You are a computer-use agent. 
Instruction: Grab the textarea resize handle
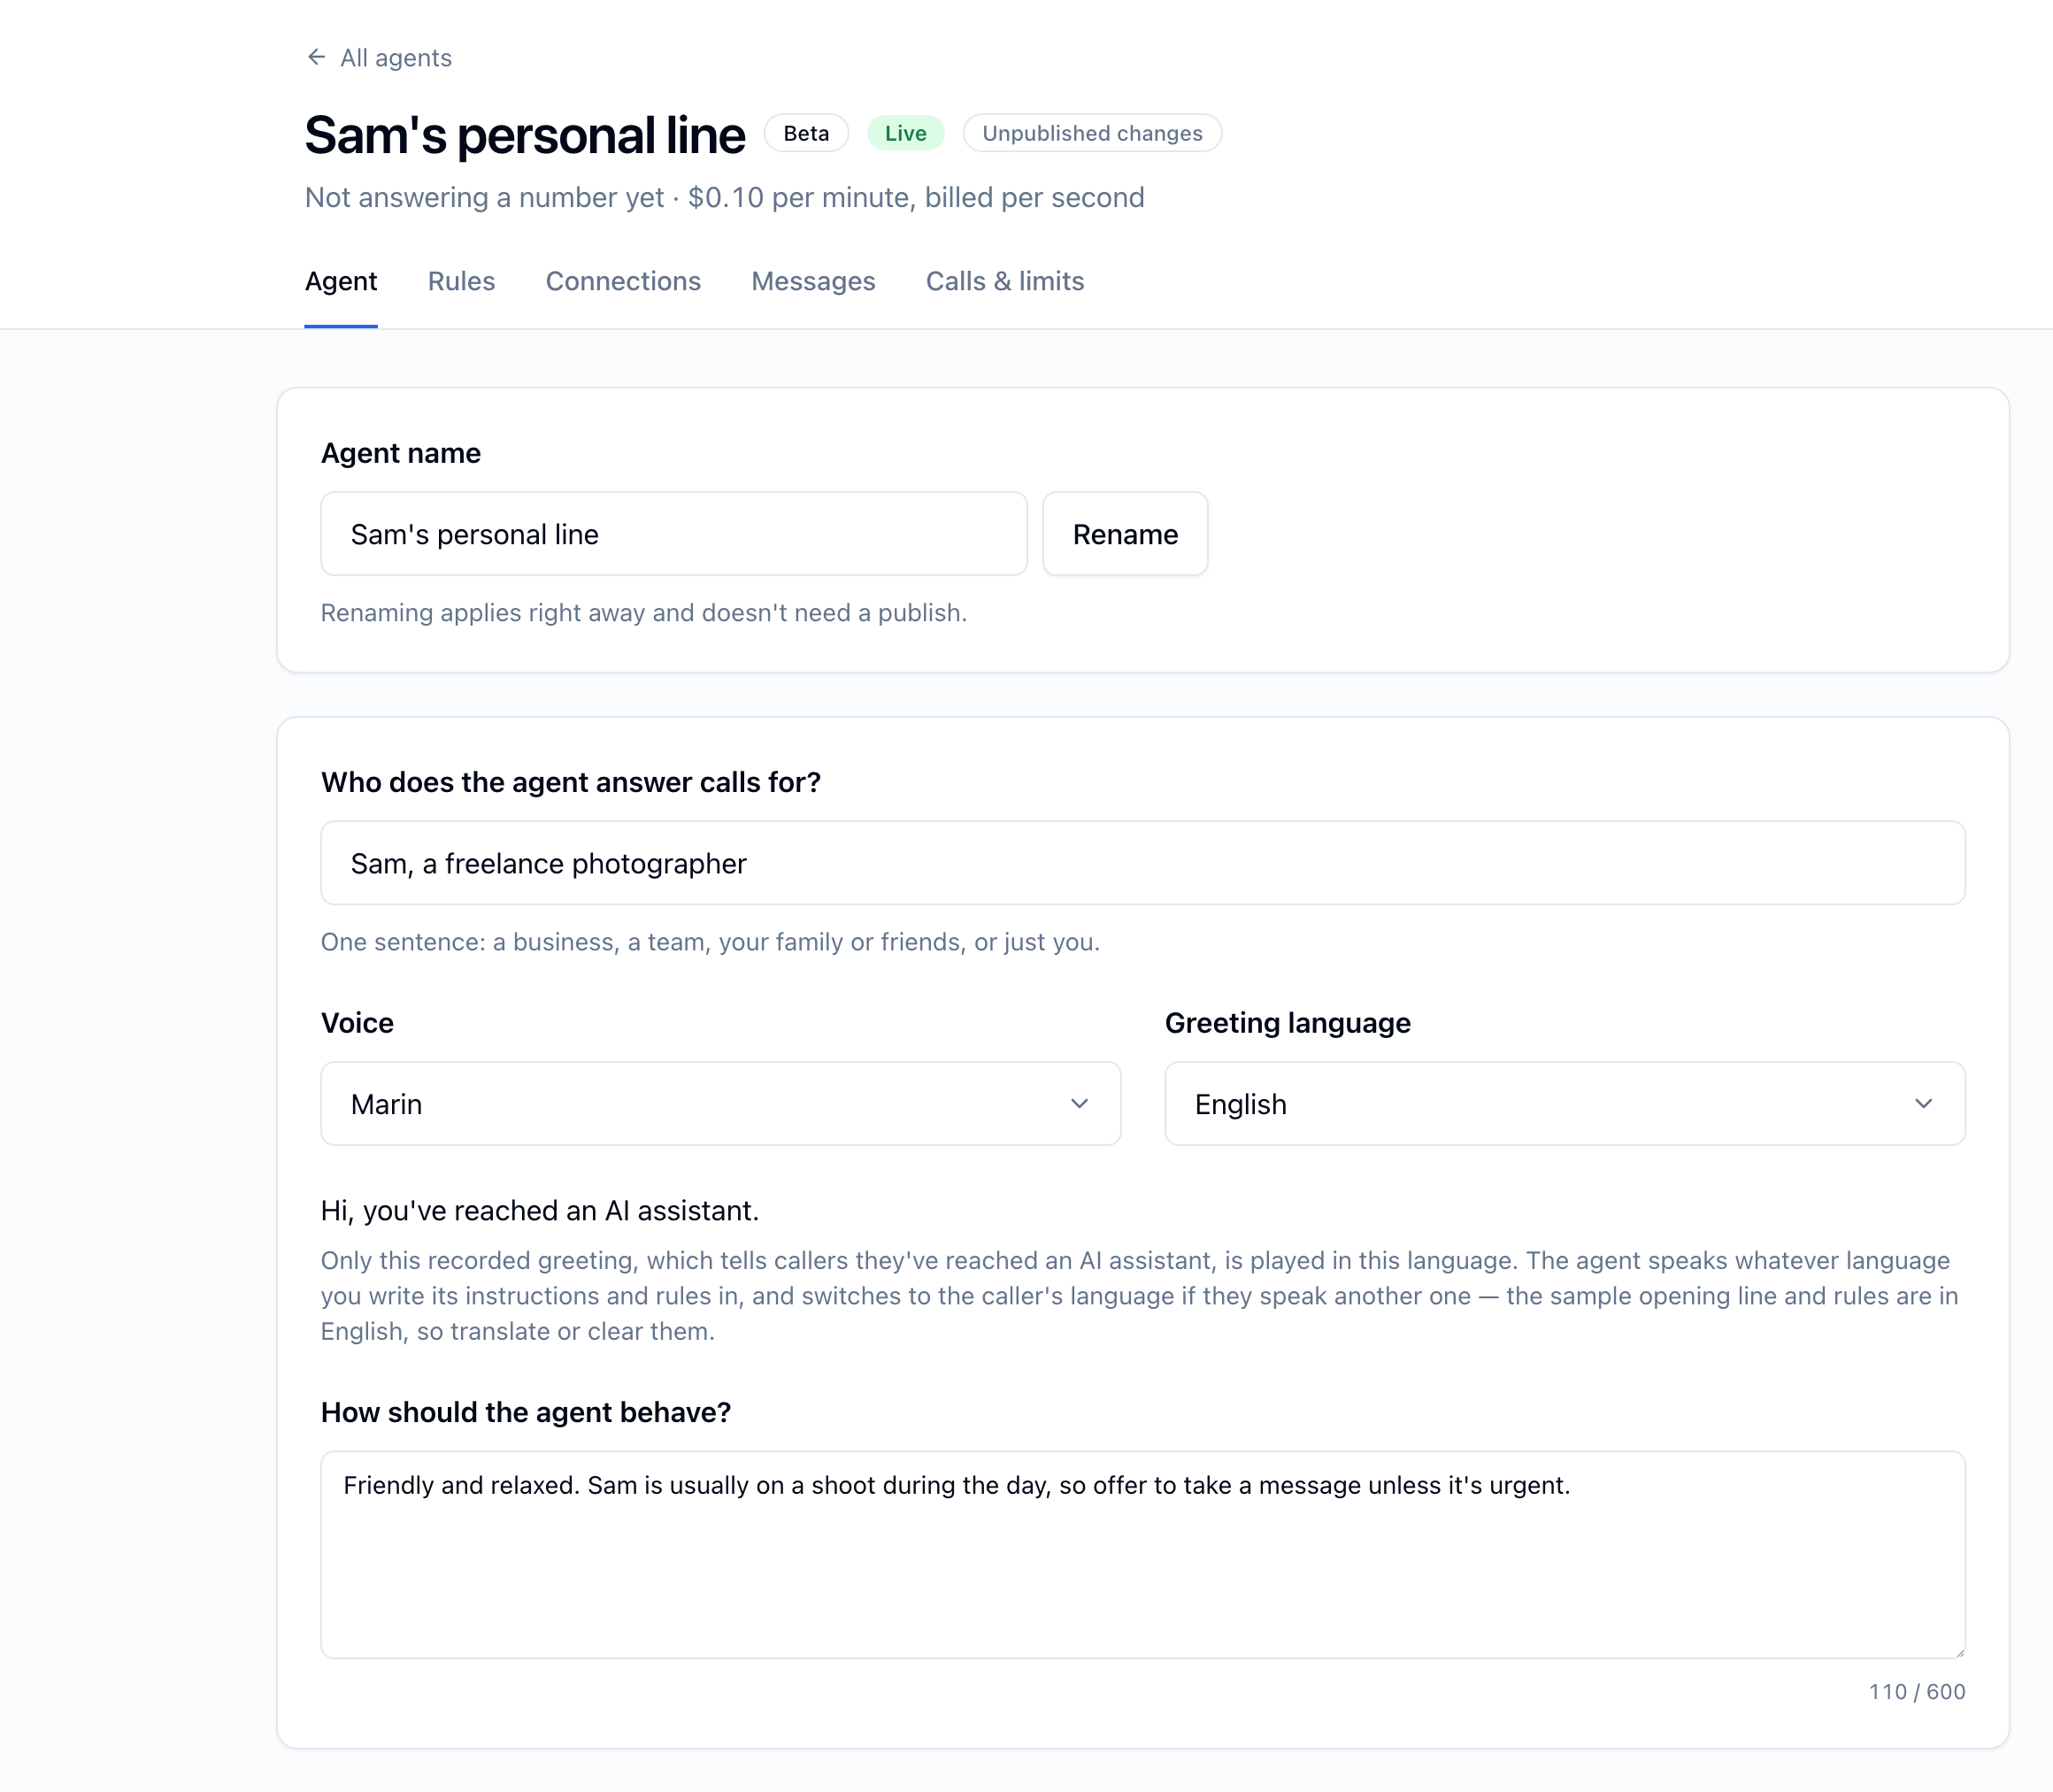point(1958,1651)
